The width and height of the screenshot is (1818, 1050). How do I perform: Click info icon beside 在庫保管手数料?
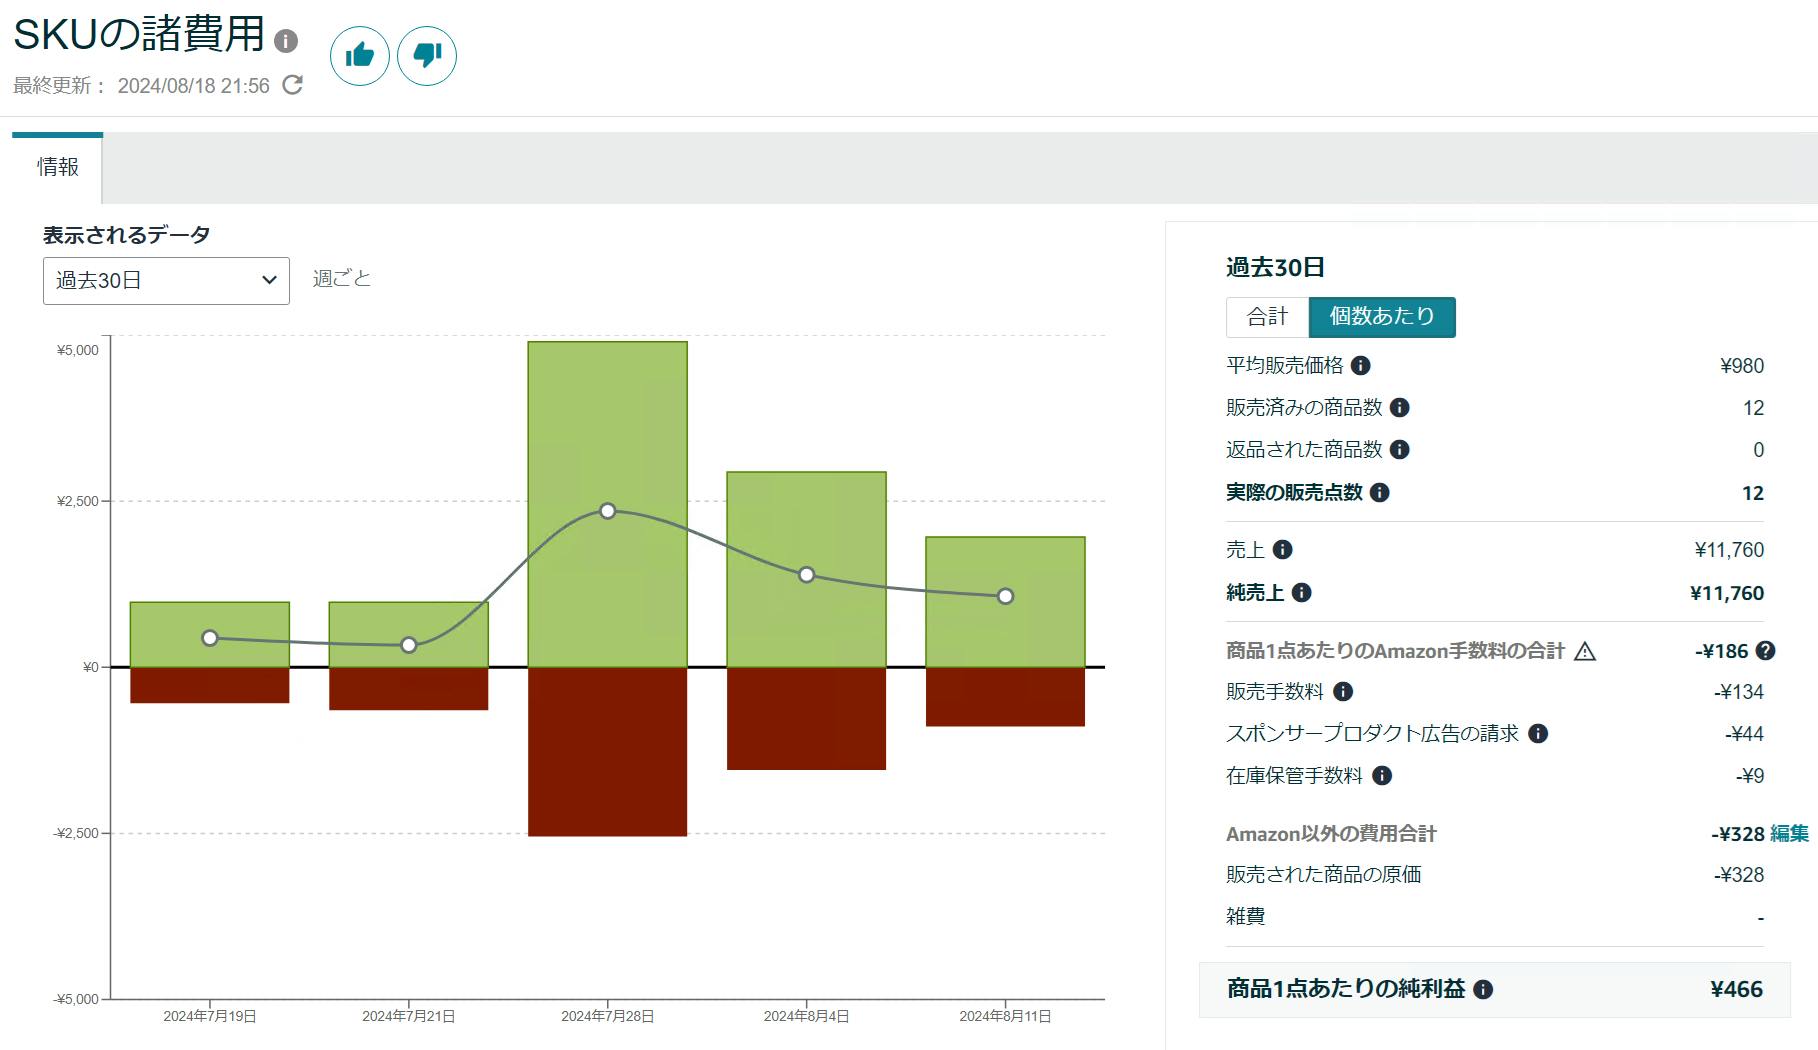coord(1382,776)
